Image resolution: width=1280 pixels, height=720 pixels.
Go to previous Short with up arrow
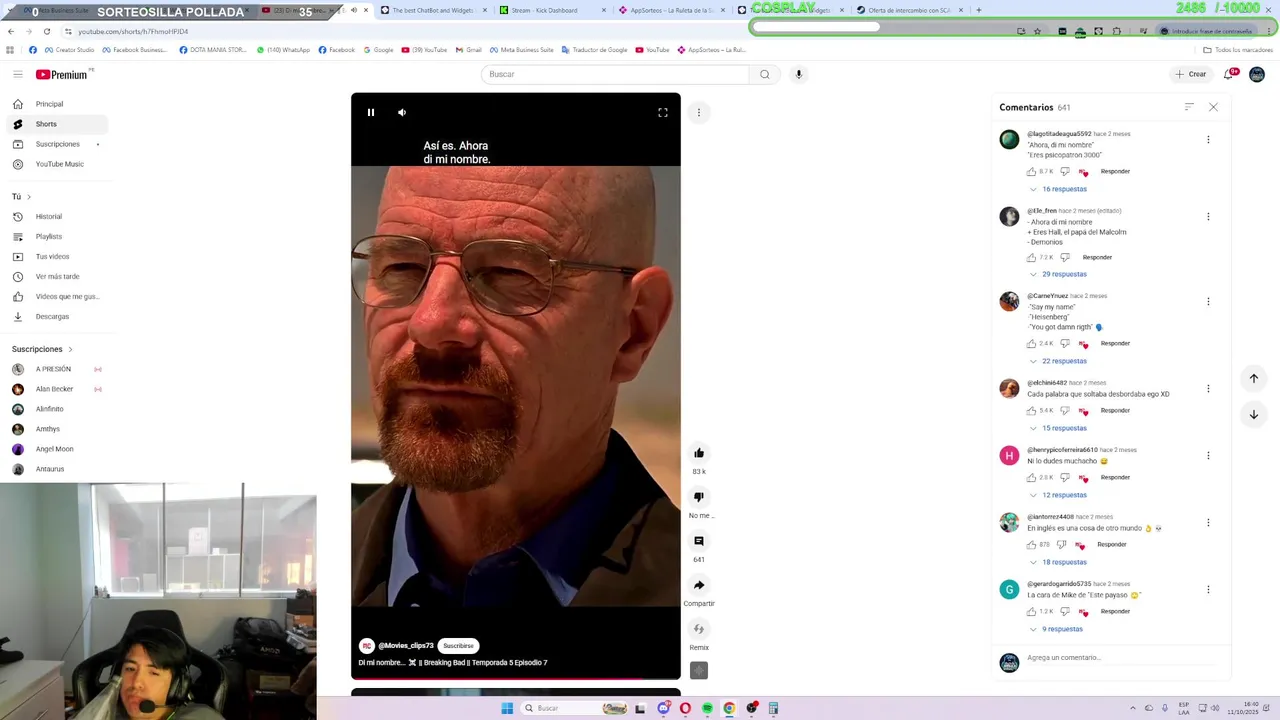click(x=1254, y=378)
